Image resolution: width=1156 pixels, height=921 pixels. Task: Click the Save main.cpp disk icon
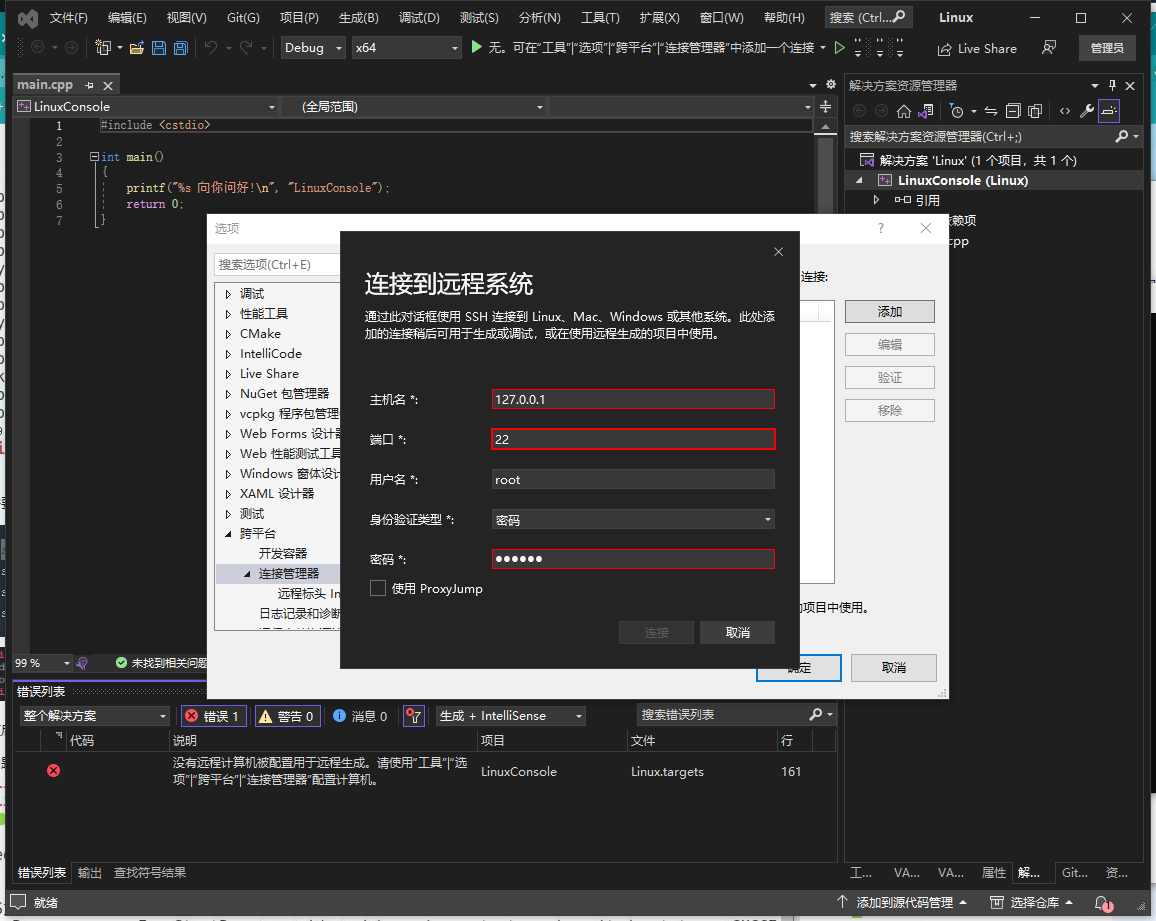(x=159, y=48)
